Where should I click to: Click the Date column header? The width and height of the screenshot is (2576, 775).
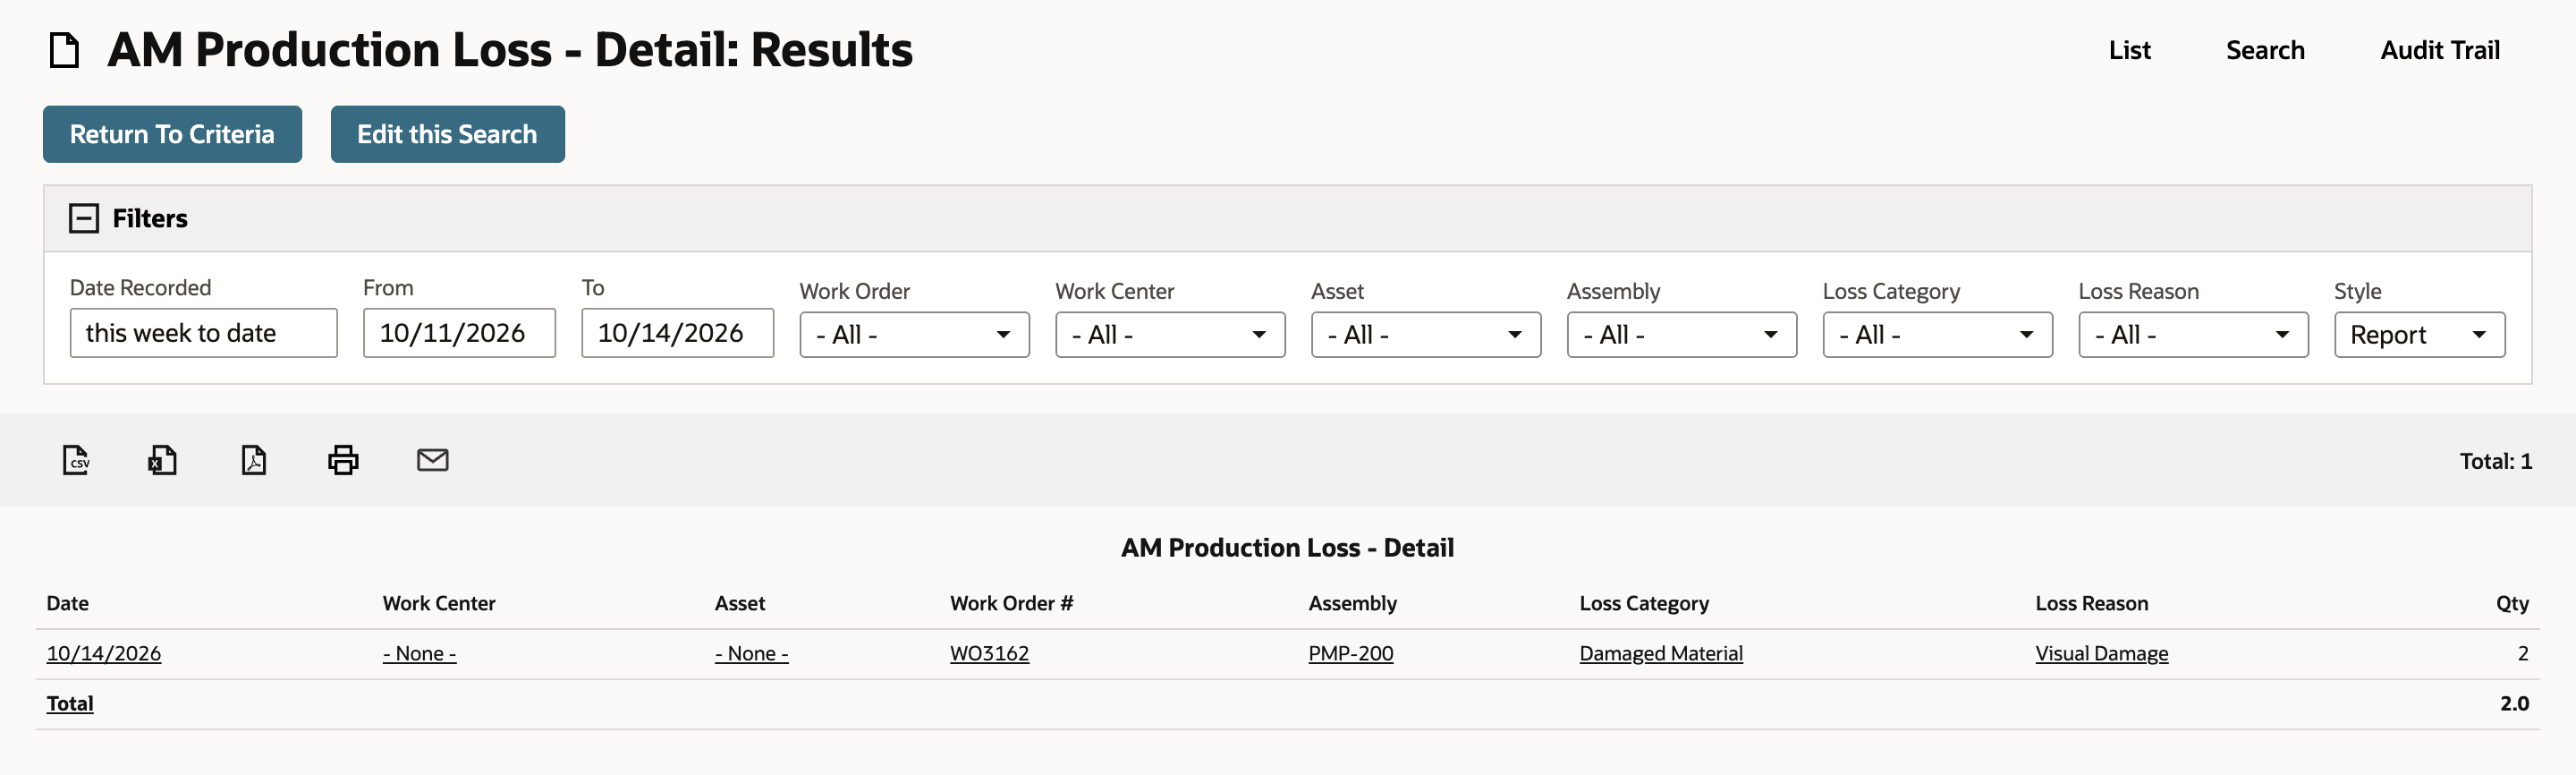[67, 603]
